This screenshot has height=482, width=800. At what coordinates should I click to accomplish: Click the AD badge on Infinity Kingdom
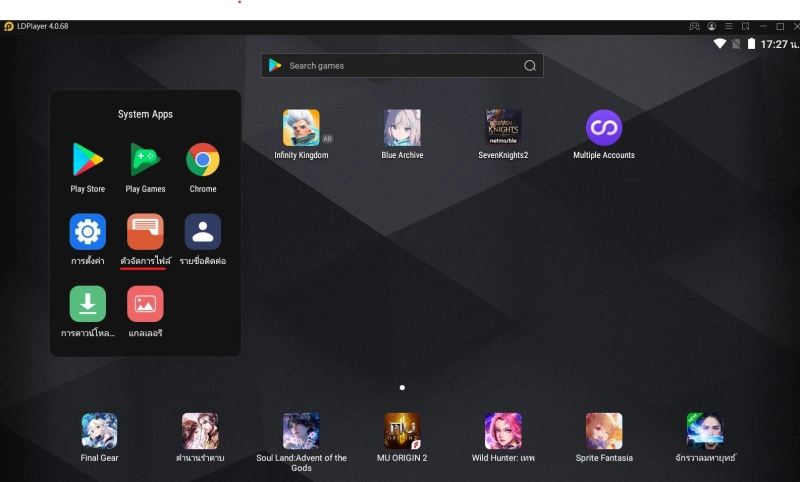pos(327,139)
